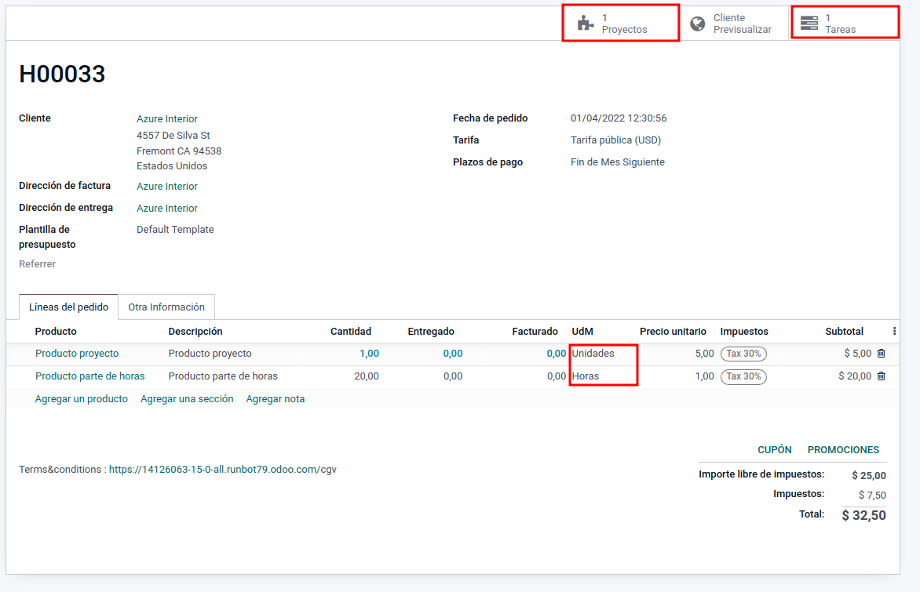Click the Cliente Previsualizar globe icon

(x=698, y=23)
